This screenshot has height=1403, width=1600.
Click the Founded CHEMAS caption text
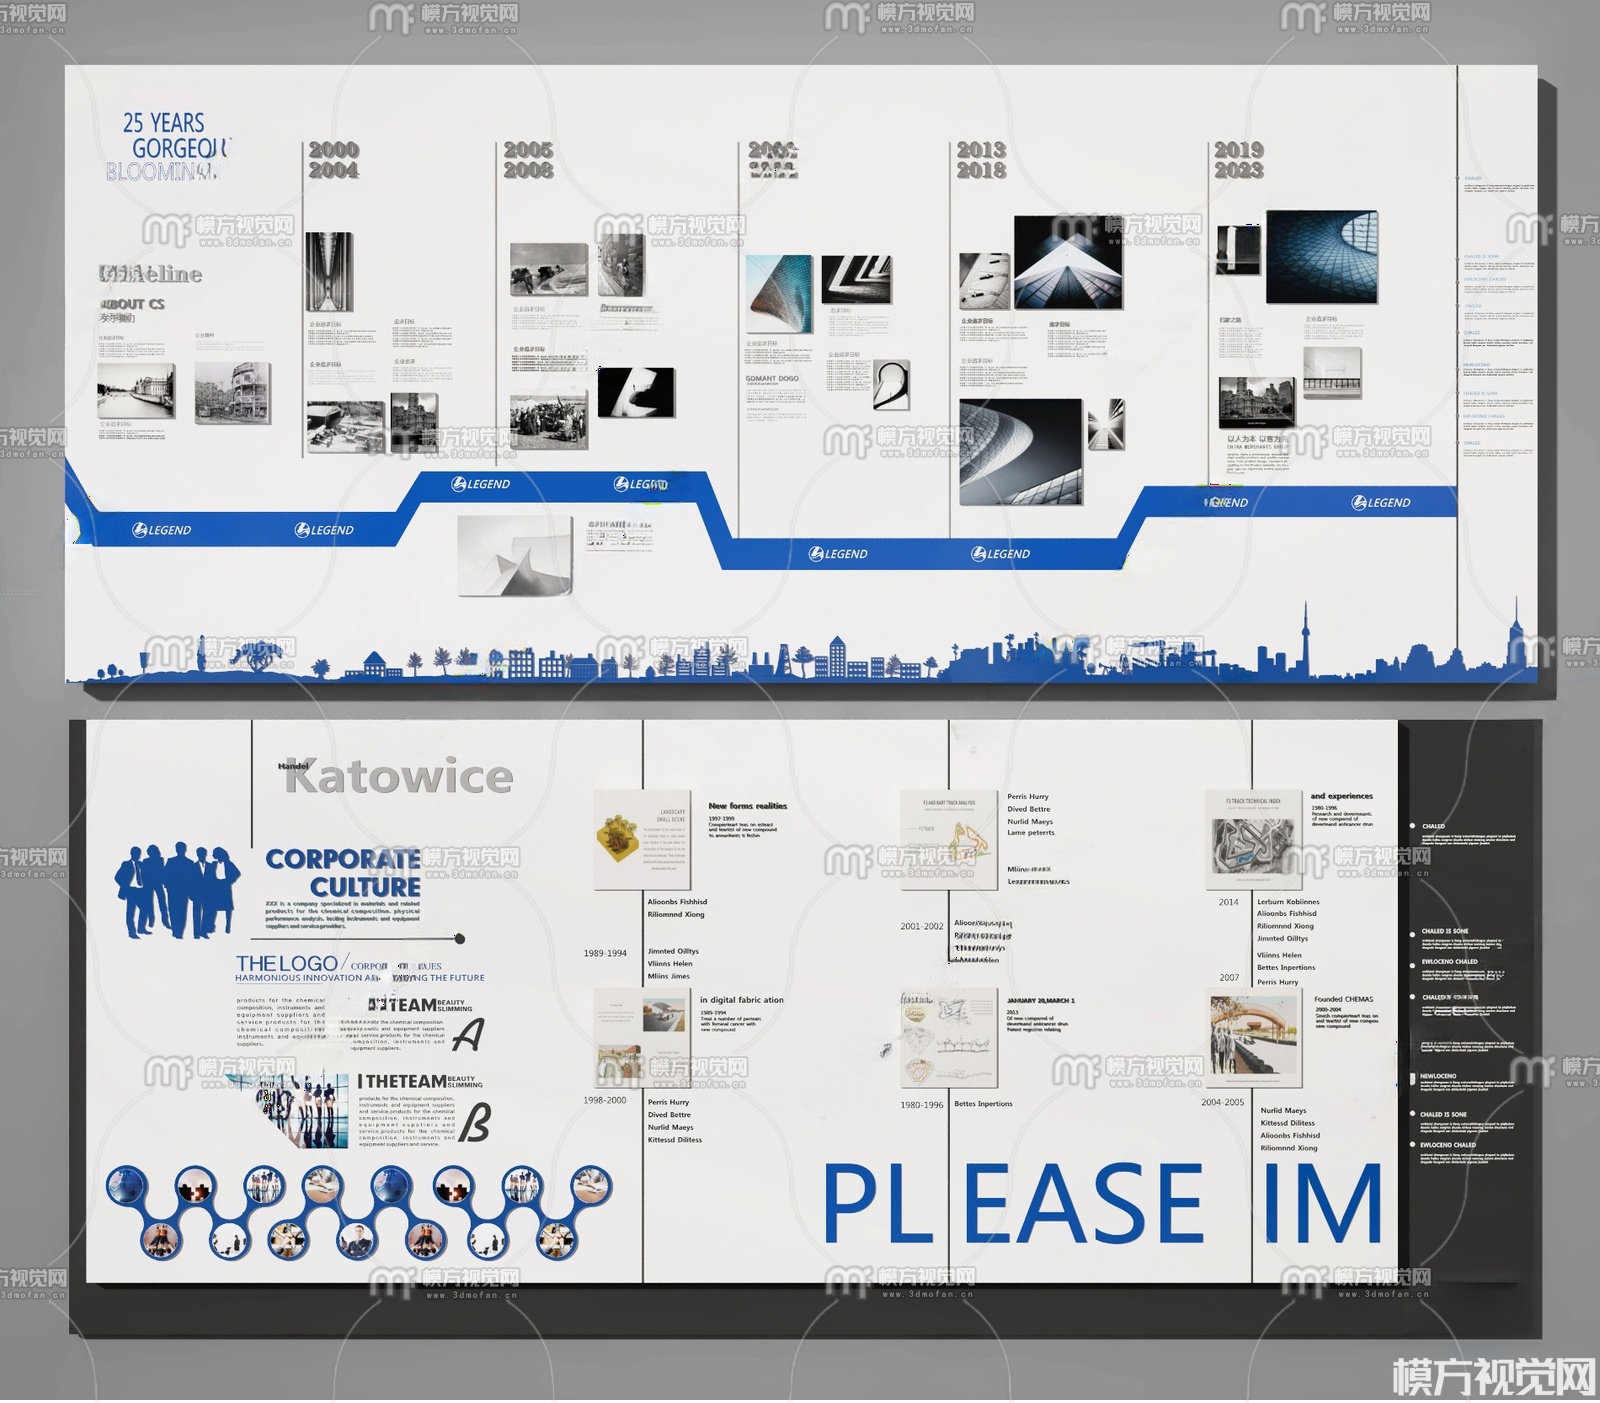coord(1343,999)
